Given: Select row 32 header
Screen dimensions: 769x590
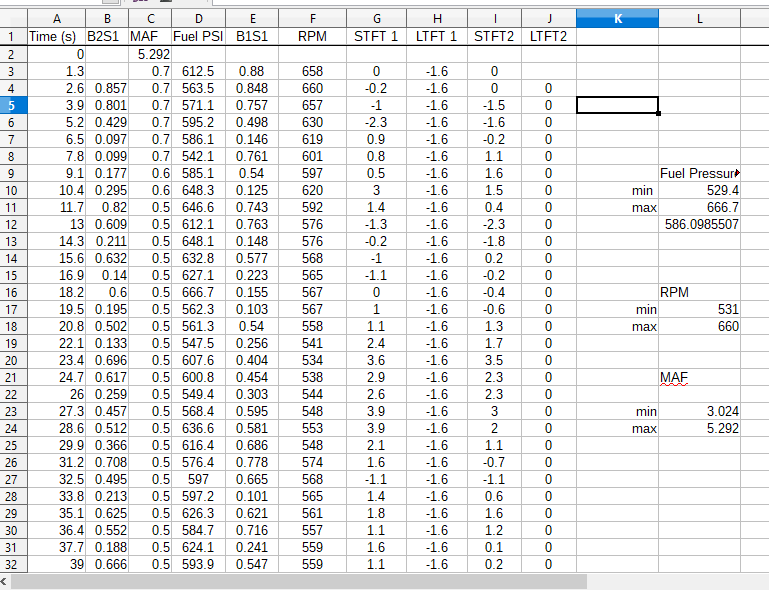Looking at the screenshot, I should [12, 564].
